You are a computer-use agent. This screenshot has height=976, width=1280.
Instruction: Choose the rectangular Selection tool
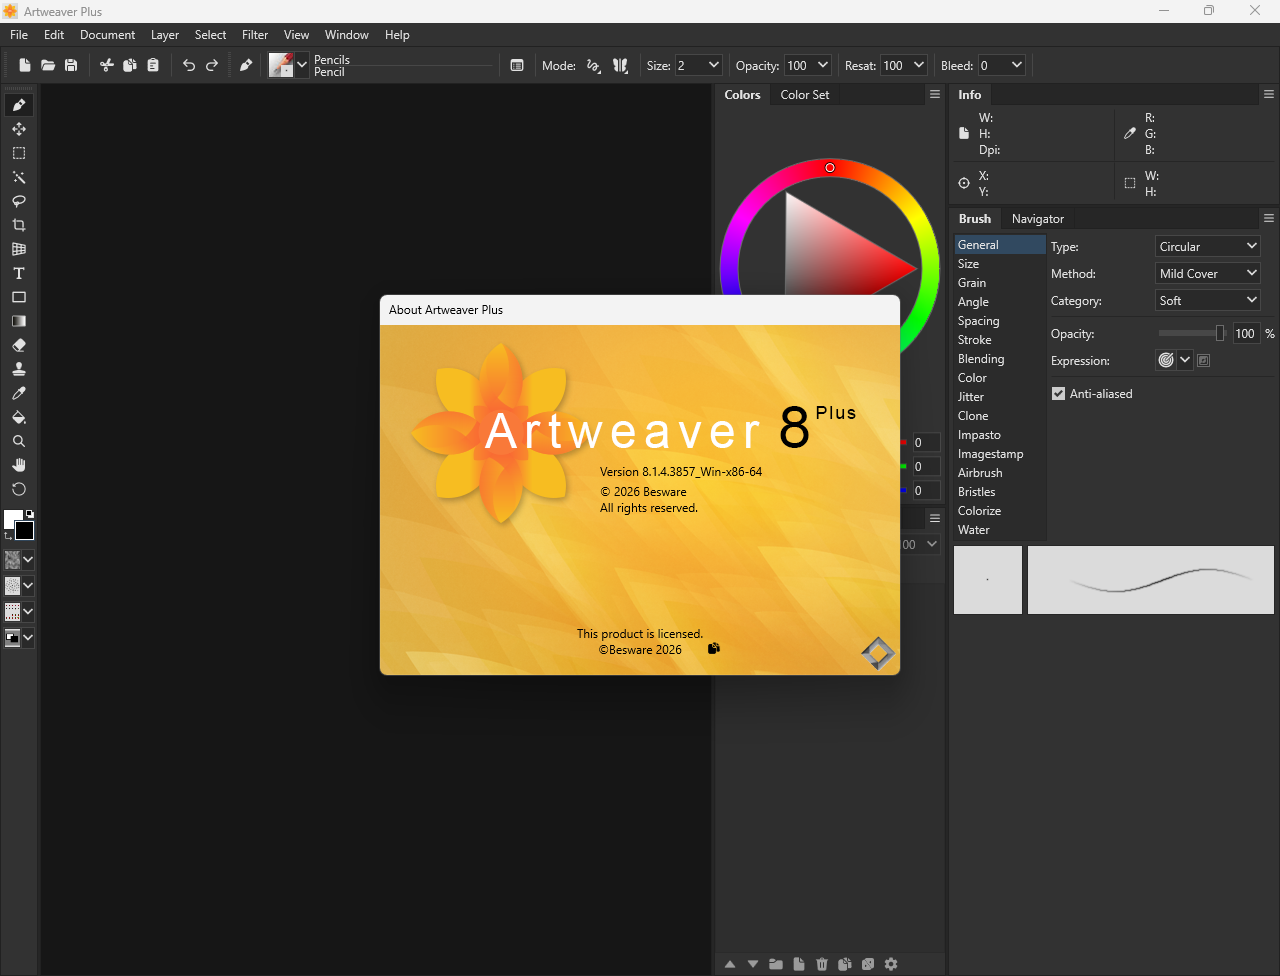click(x=19, y=153)
